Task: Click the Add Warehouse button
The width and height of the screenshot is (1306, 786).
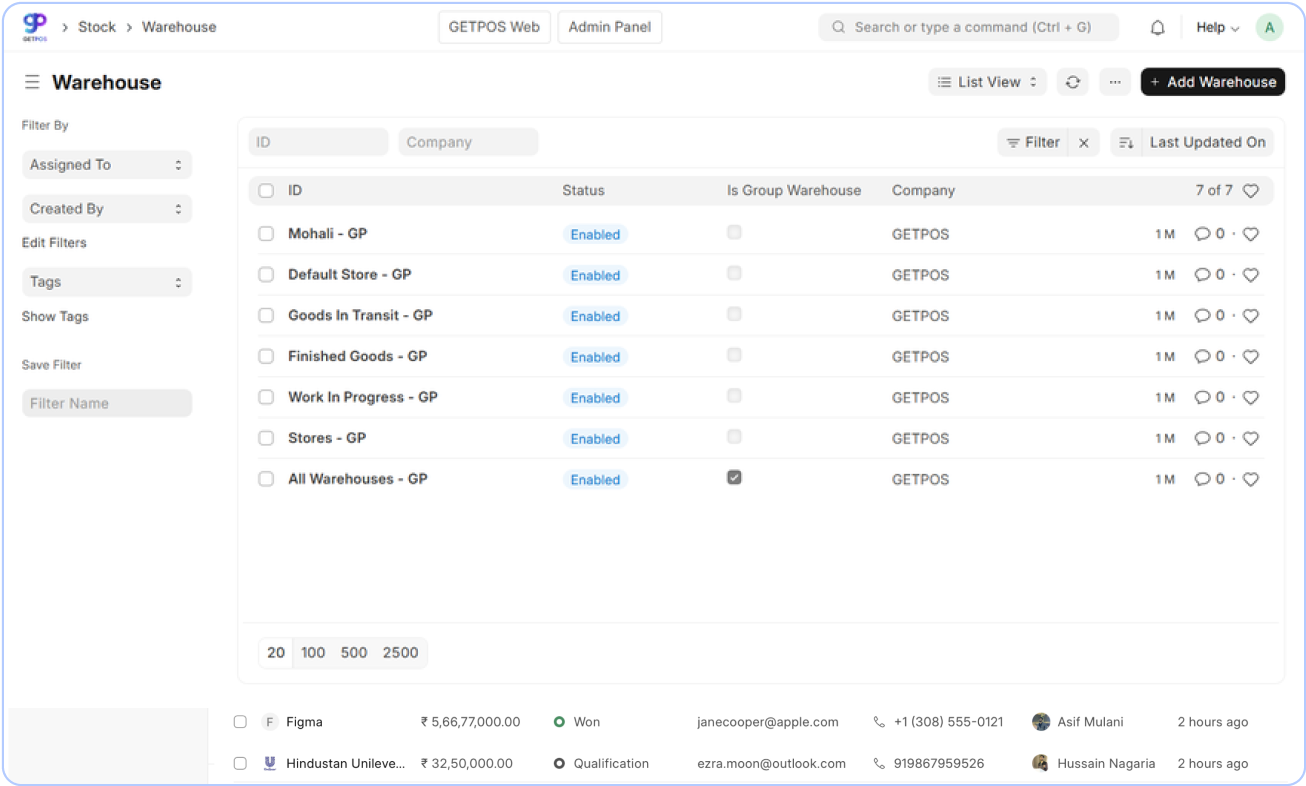Action: click(x=1212, y=82)
